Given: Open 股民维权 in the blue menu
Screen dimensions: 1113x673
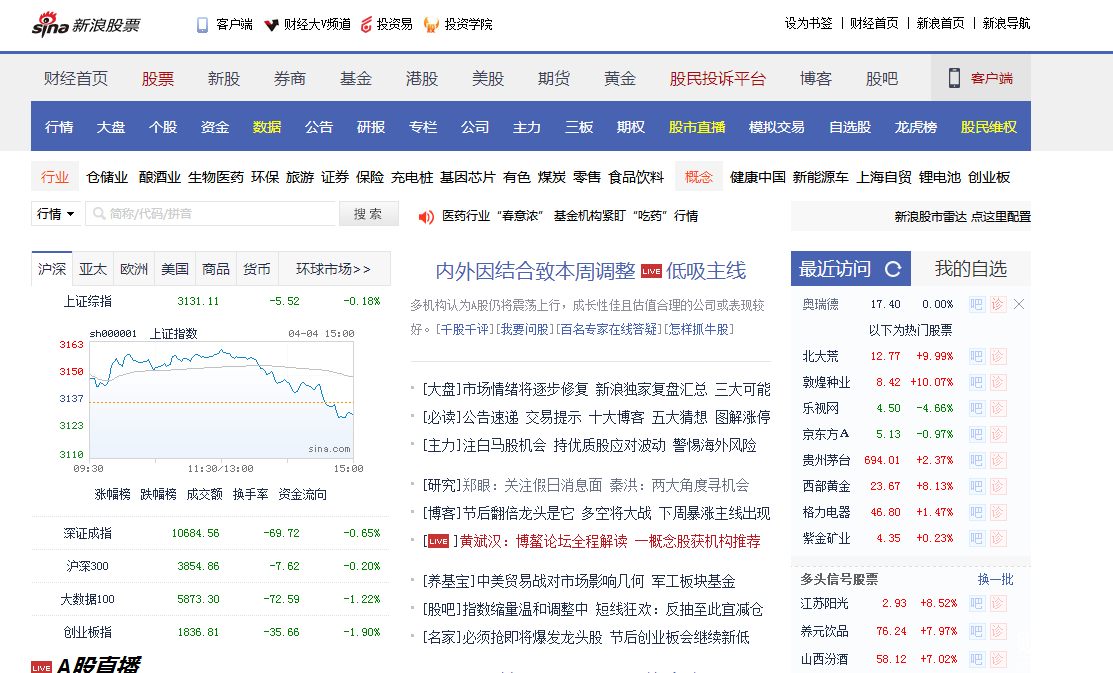Looking at the screenshot, I should click(989, 127).
